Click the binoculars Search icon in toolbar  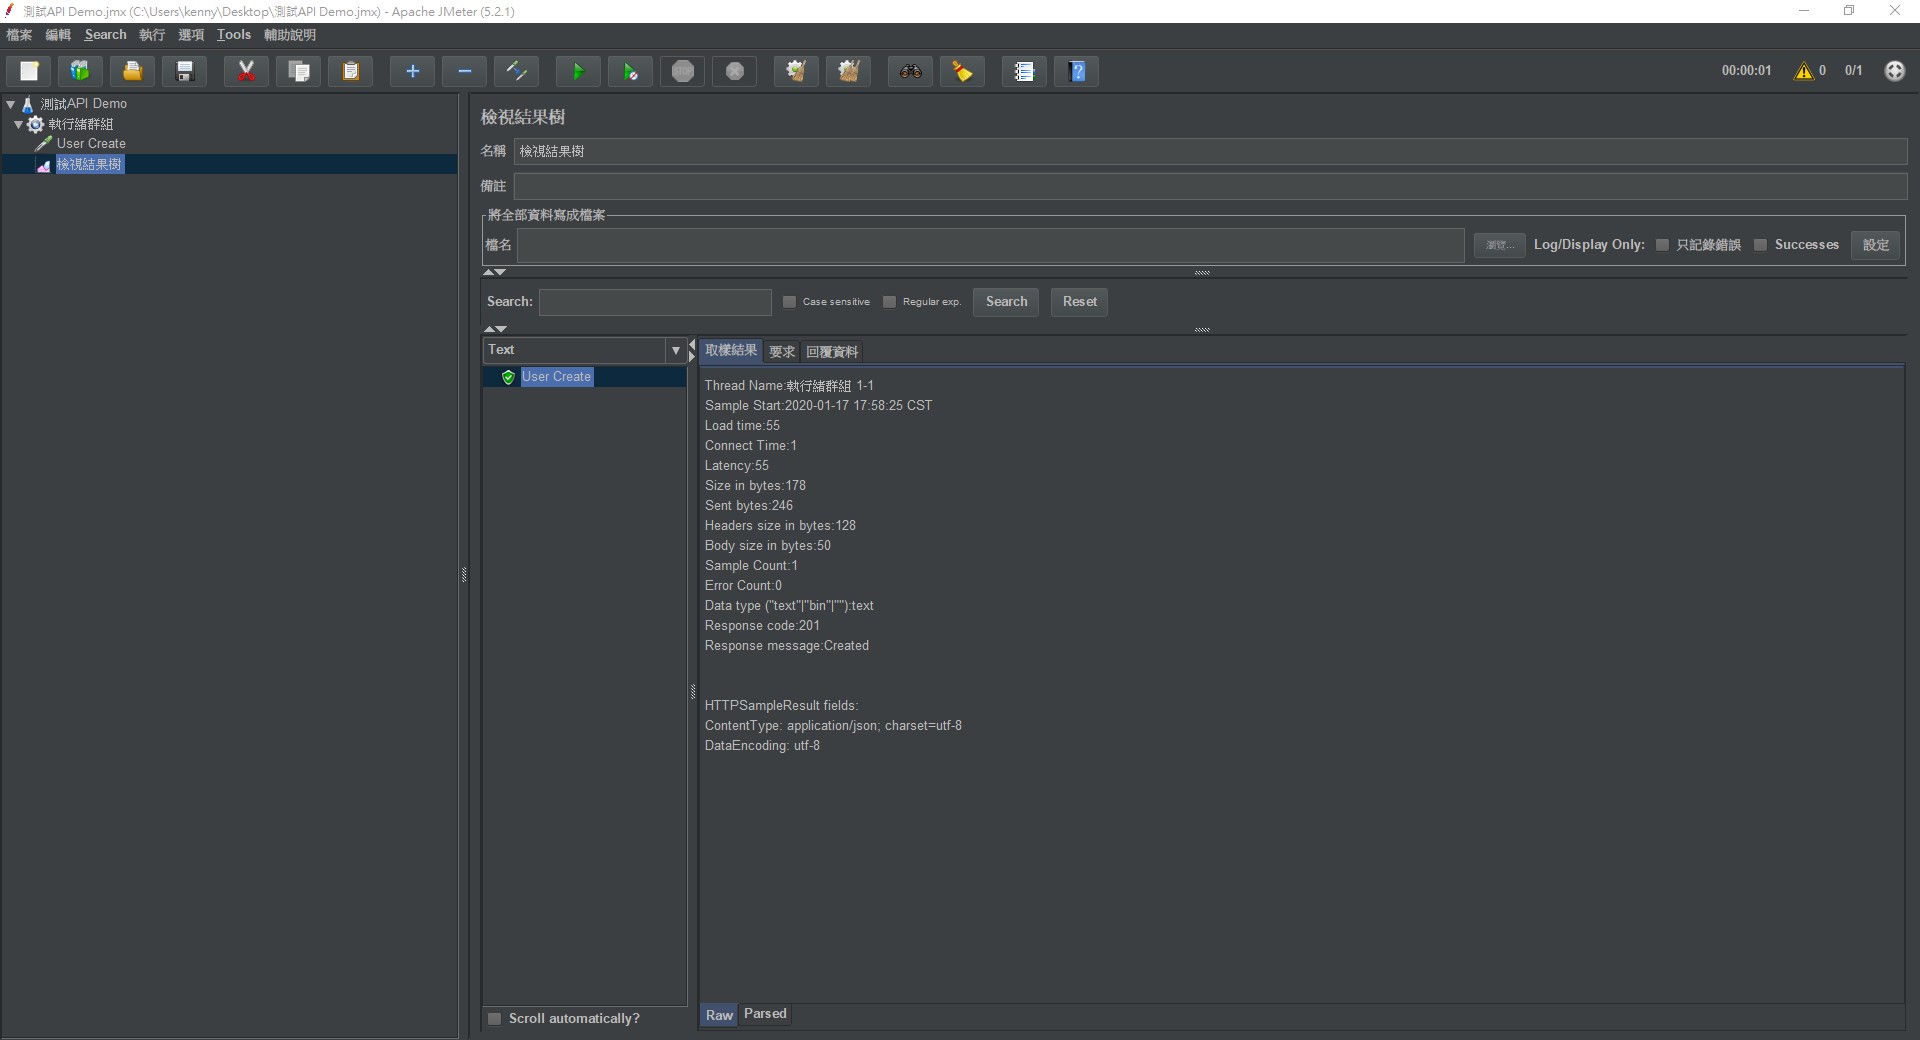[x=910, y=71]
